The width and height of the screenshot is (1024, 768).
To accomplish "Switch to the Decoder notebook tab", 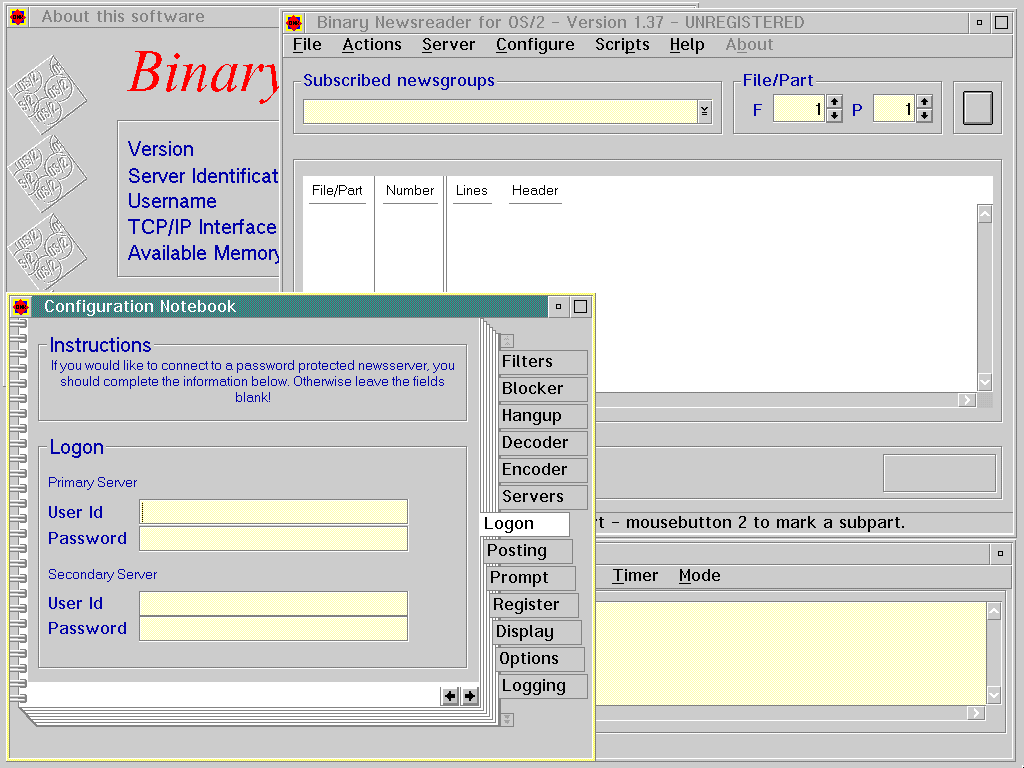I will 543,443.
